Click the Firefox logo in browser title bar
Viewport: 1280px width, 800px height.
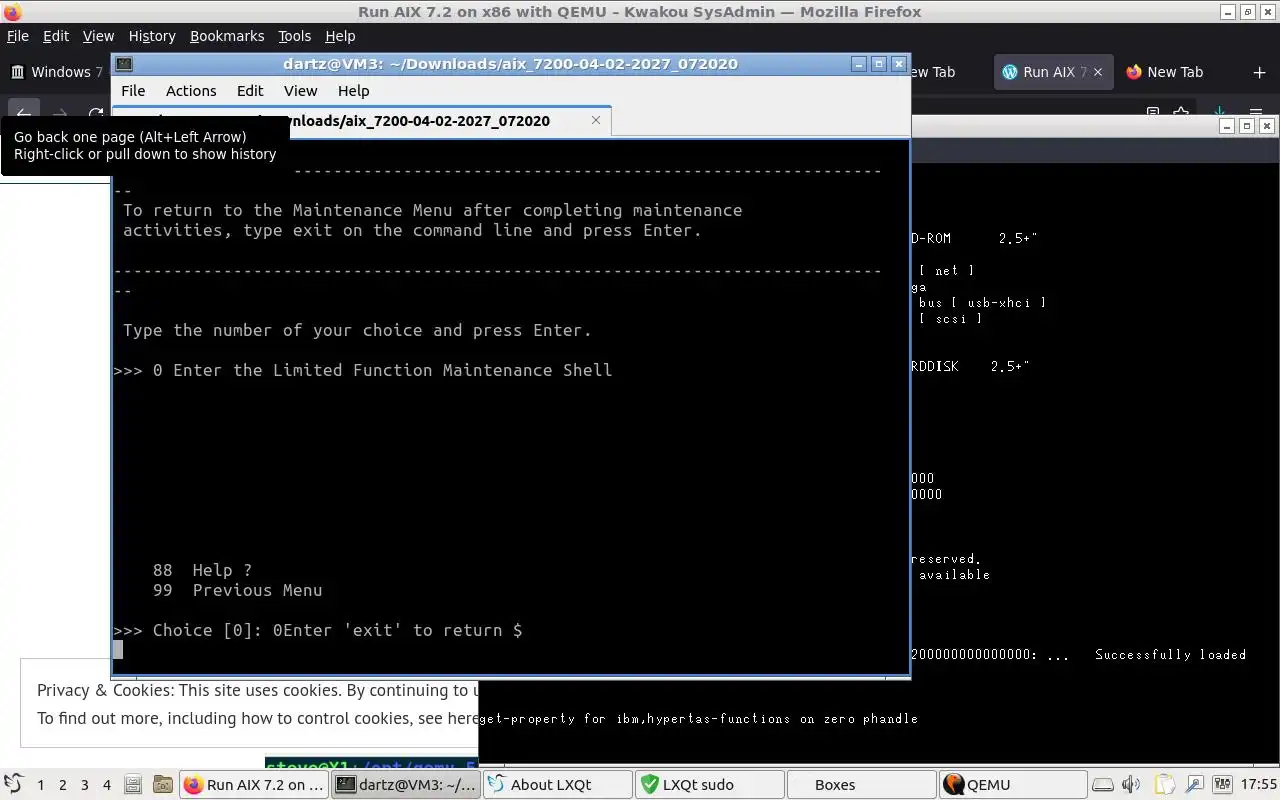[11, 12]
